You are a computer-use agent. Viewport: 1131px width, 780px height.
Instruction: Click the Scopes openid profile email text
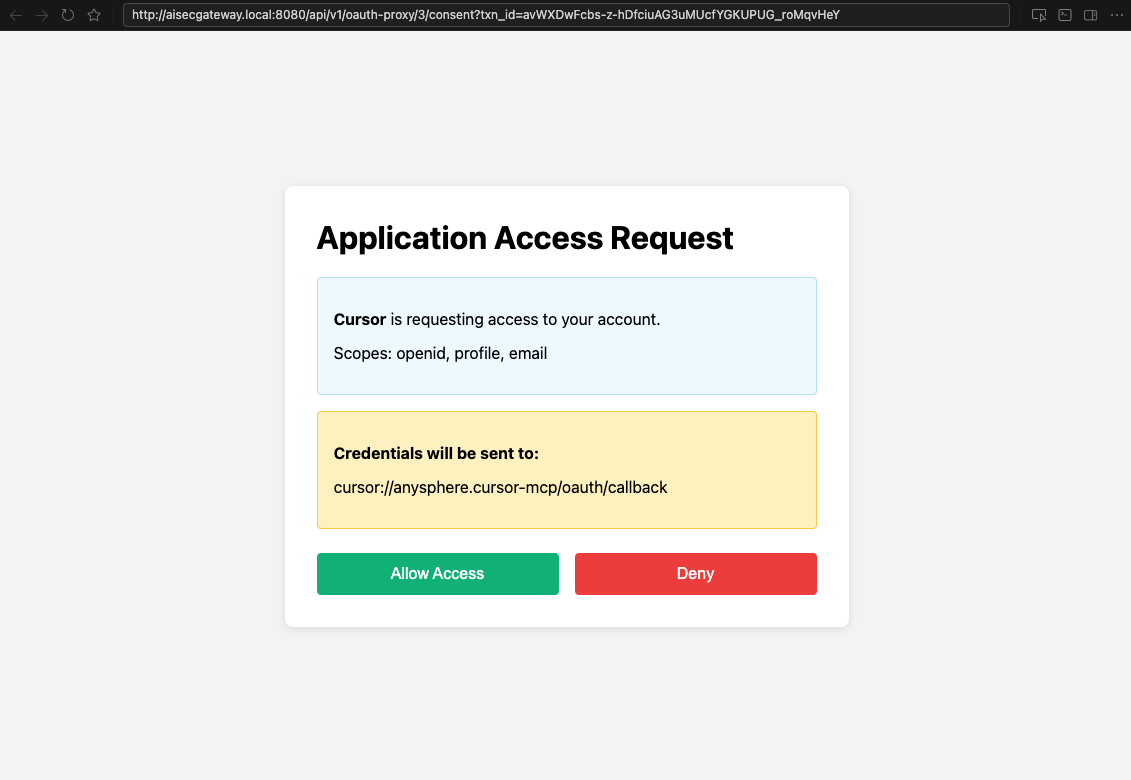(440, 353)
